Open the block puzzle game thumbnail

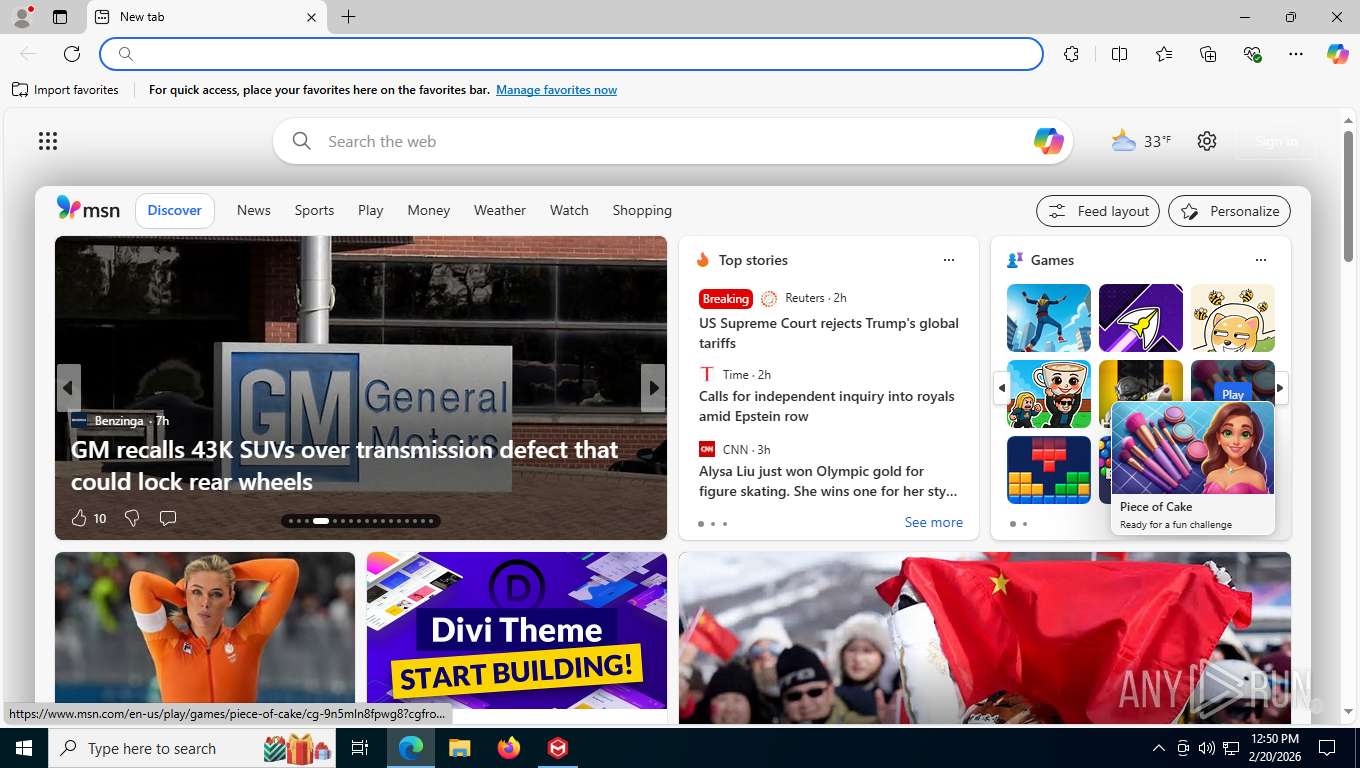point(1049,470)
